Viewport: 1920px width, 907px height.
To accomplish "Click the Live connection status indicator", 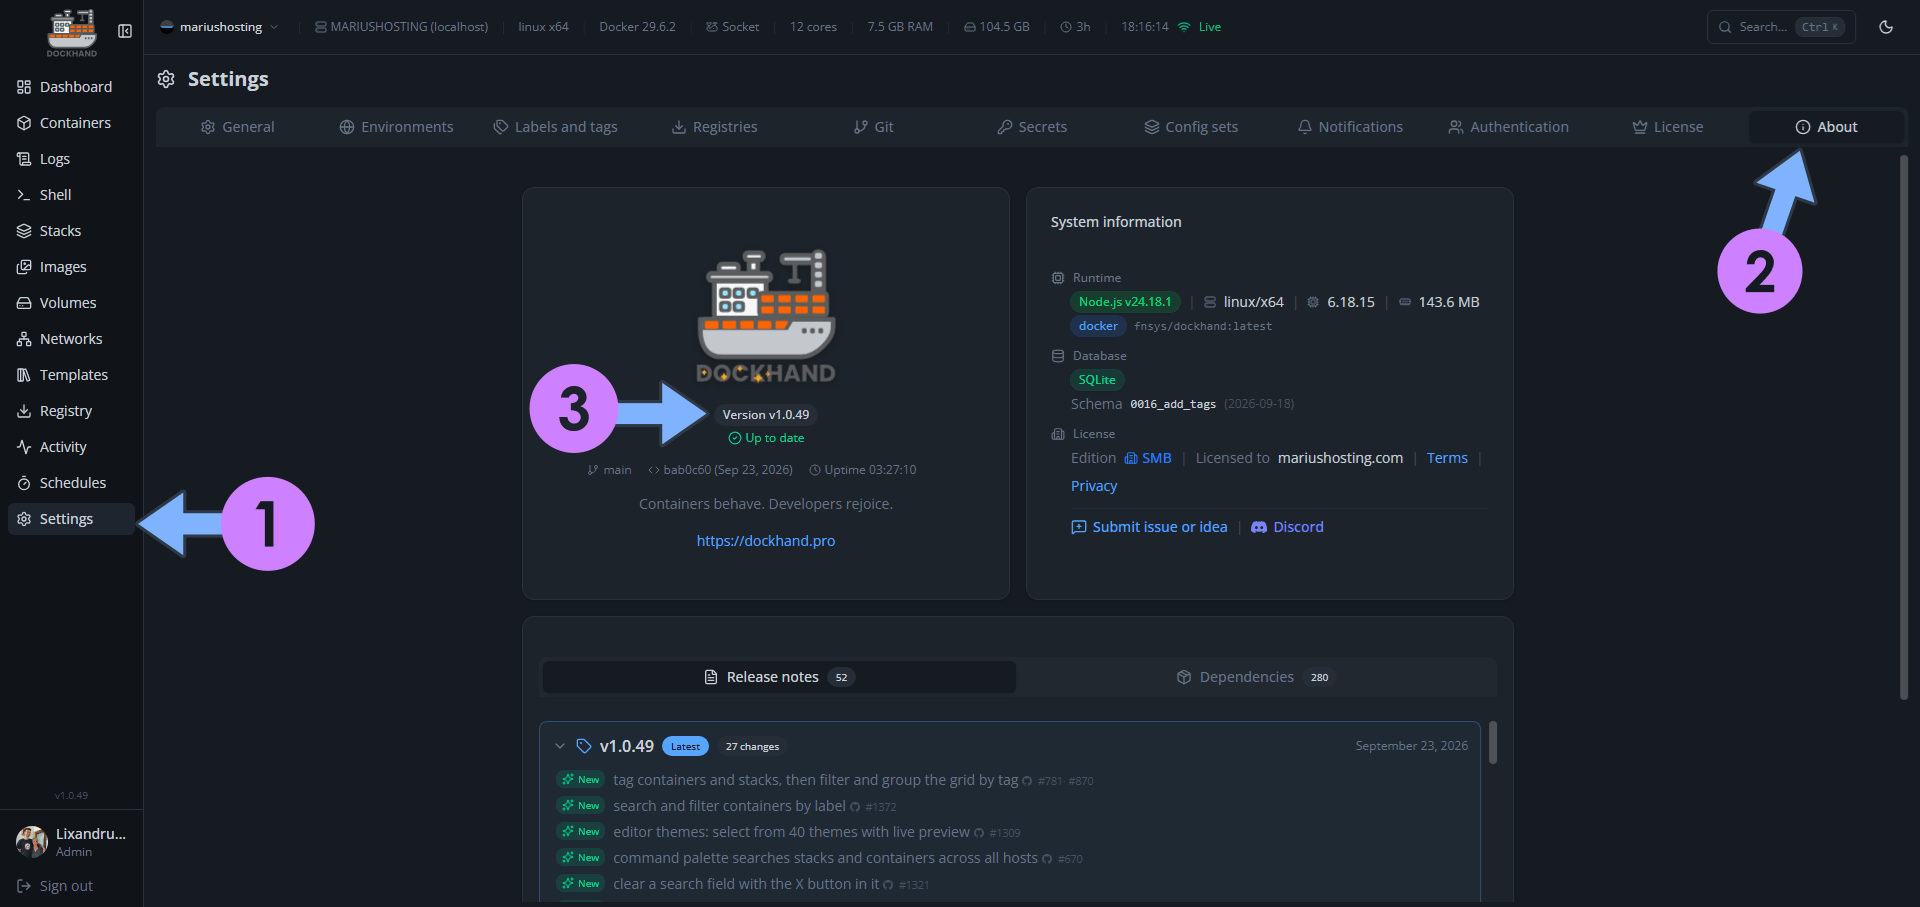I will pos(1199,27).
